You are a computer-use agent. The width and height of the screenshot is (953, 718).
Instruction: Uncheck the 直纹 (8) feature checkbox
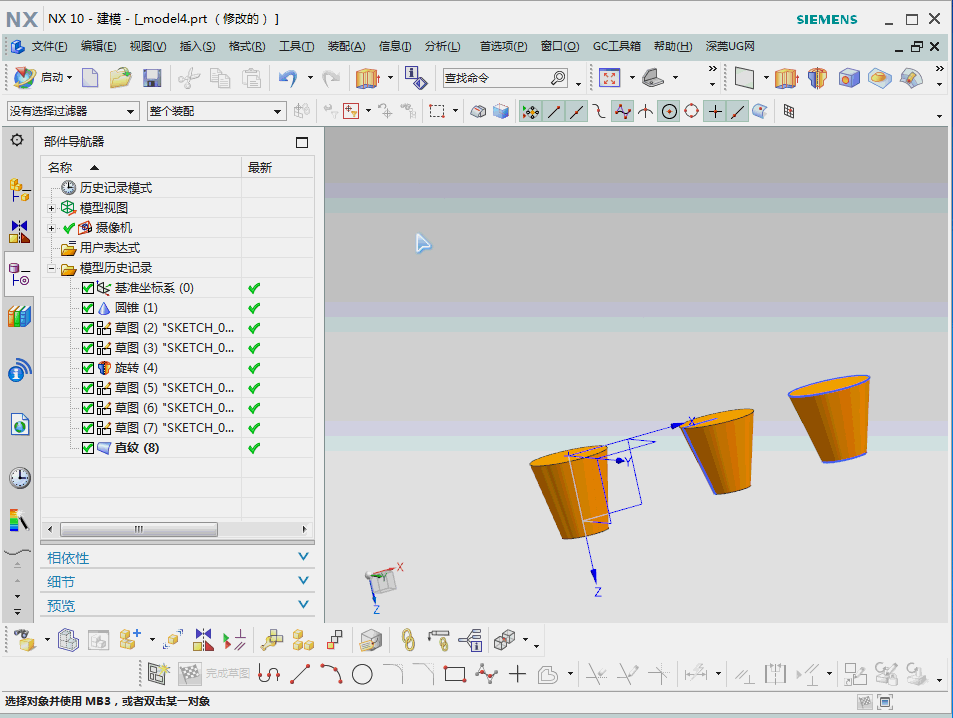pos(88,448)
